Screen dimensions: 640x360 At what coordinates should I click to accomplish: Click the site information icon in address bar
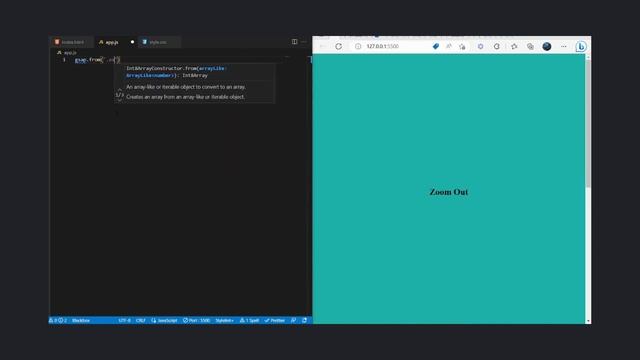[x=358, y=47]
